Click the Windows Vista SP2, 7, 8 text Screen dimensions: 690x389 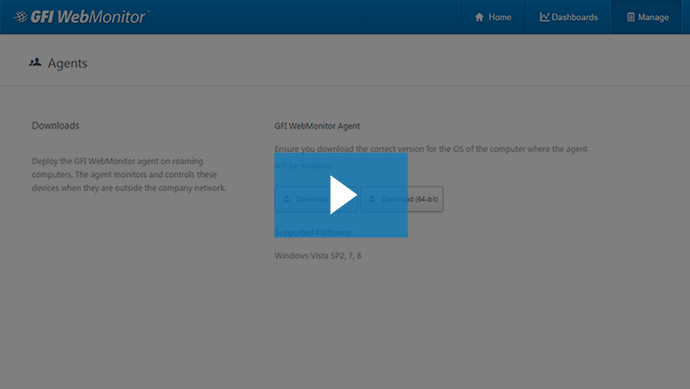[x=318, y=256]
